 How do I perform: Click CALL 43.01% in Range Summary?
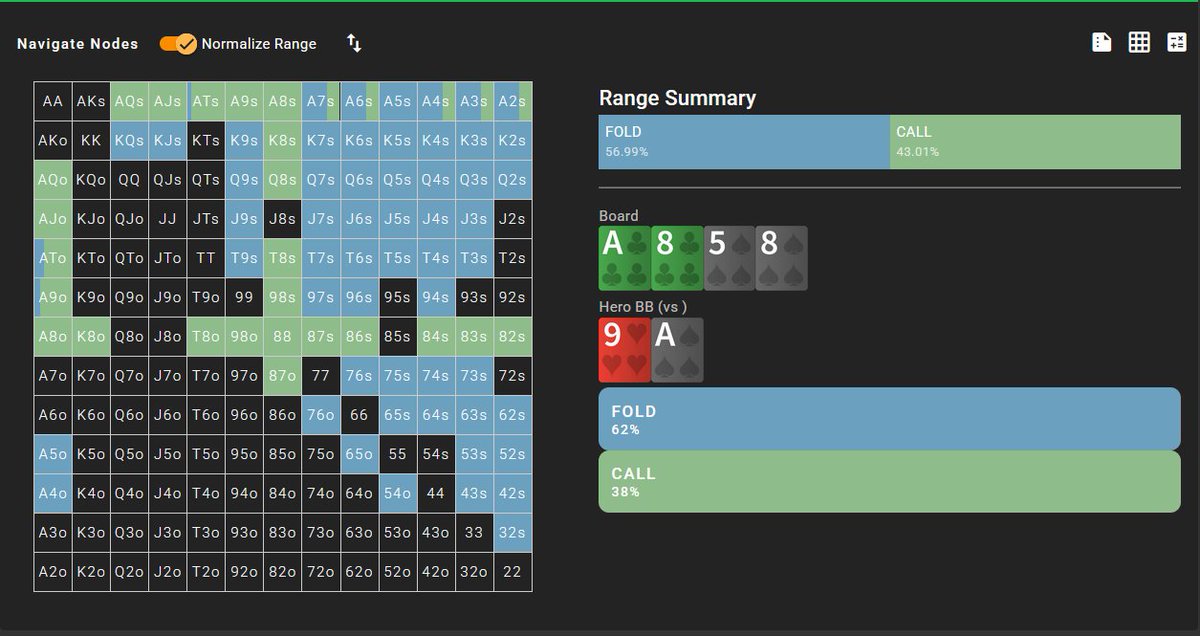click(x=1035, y=142)
